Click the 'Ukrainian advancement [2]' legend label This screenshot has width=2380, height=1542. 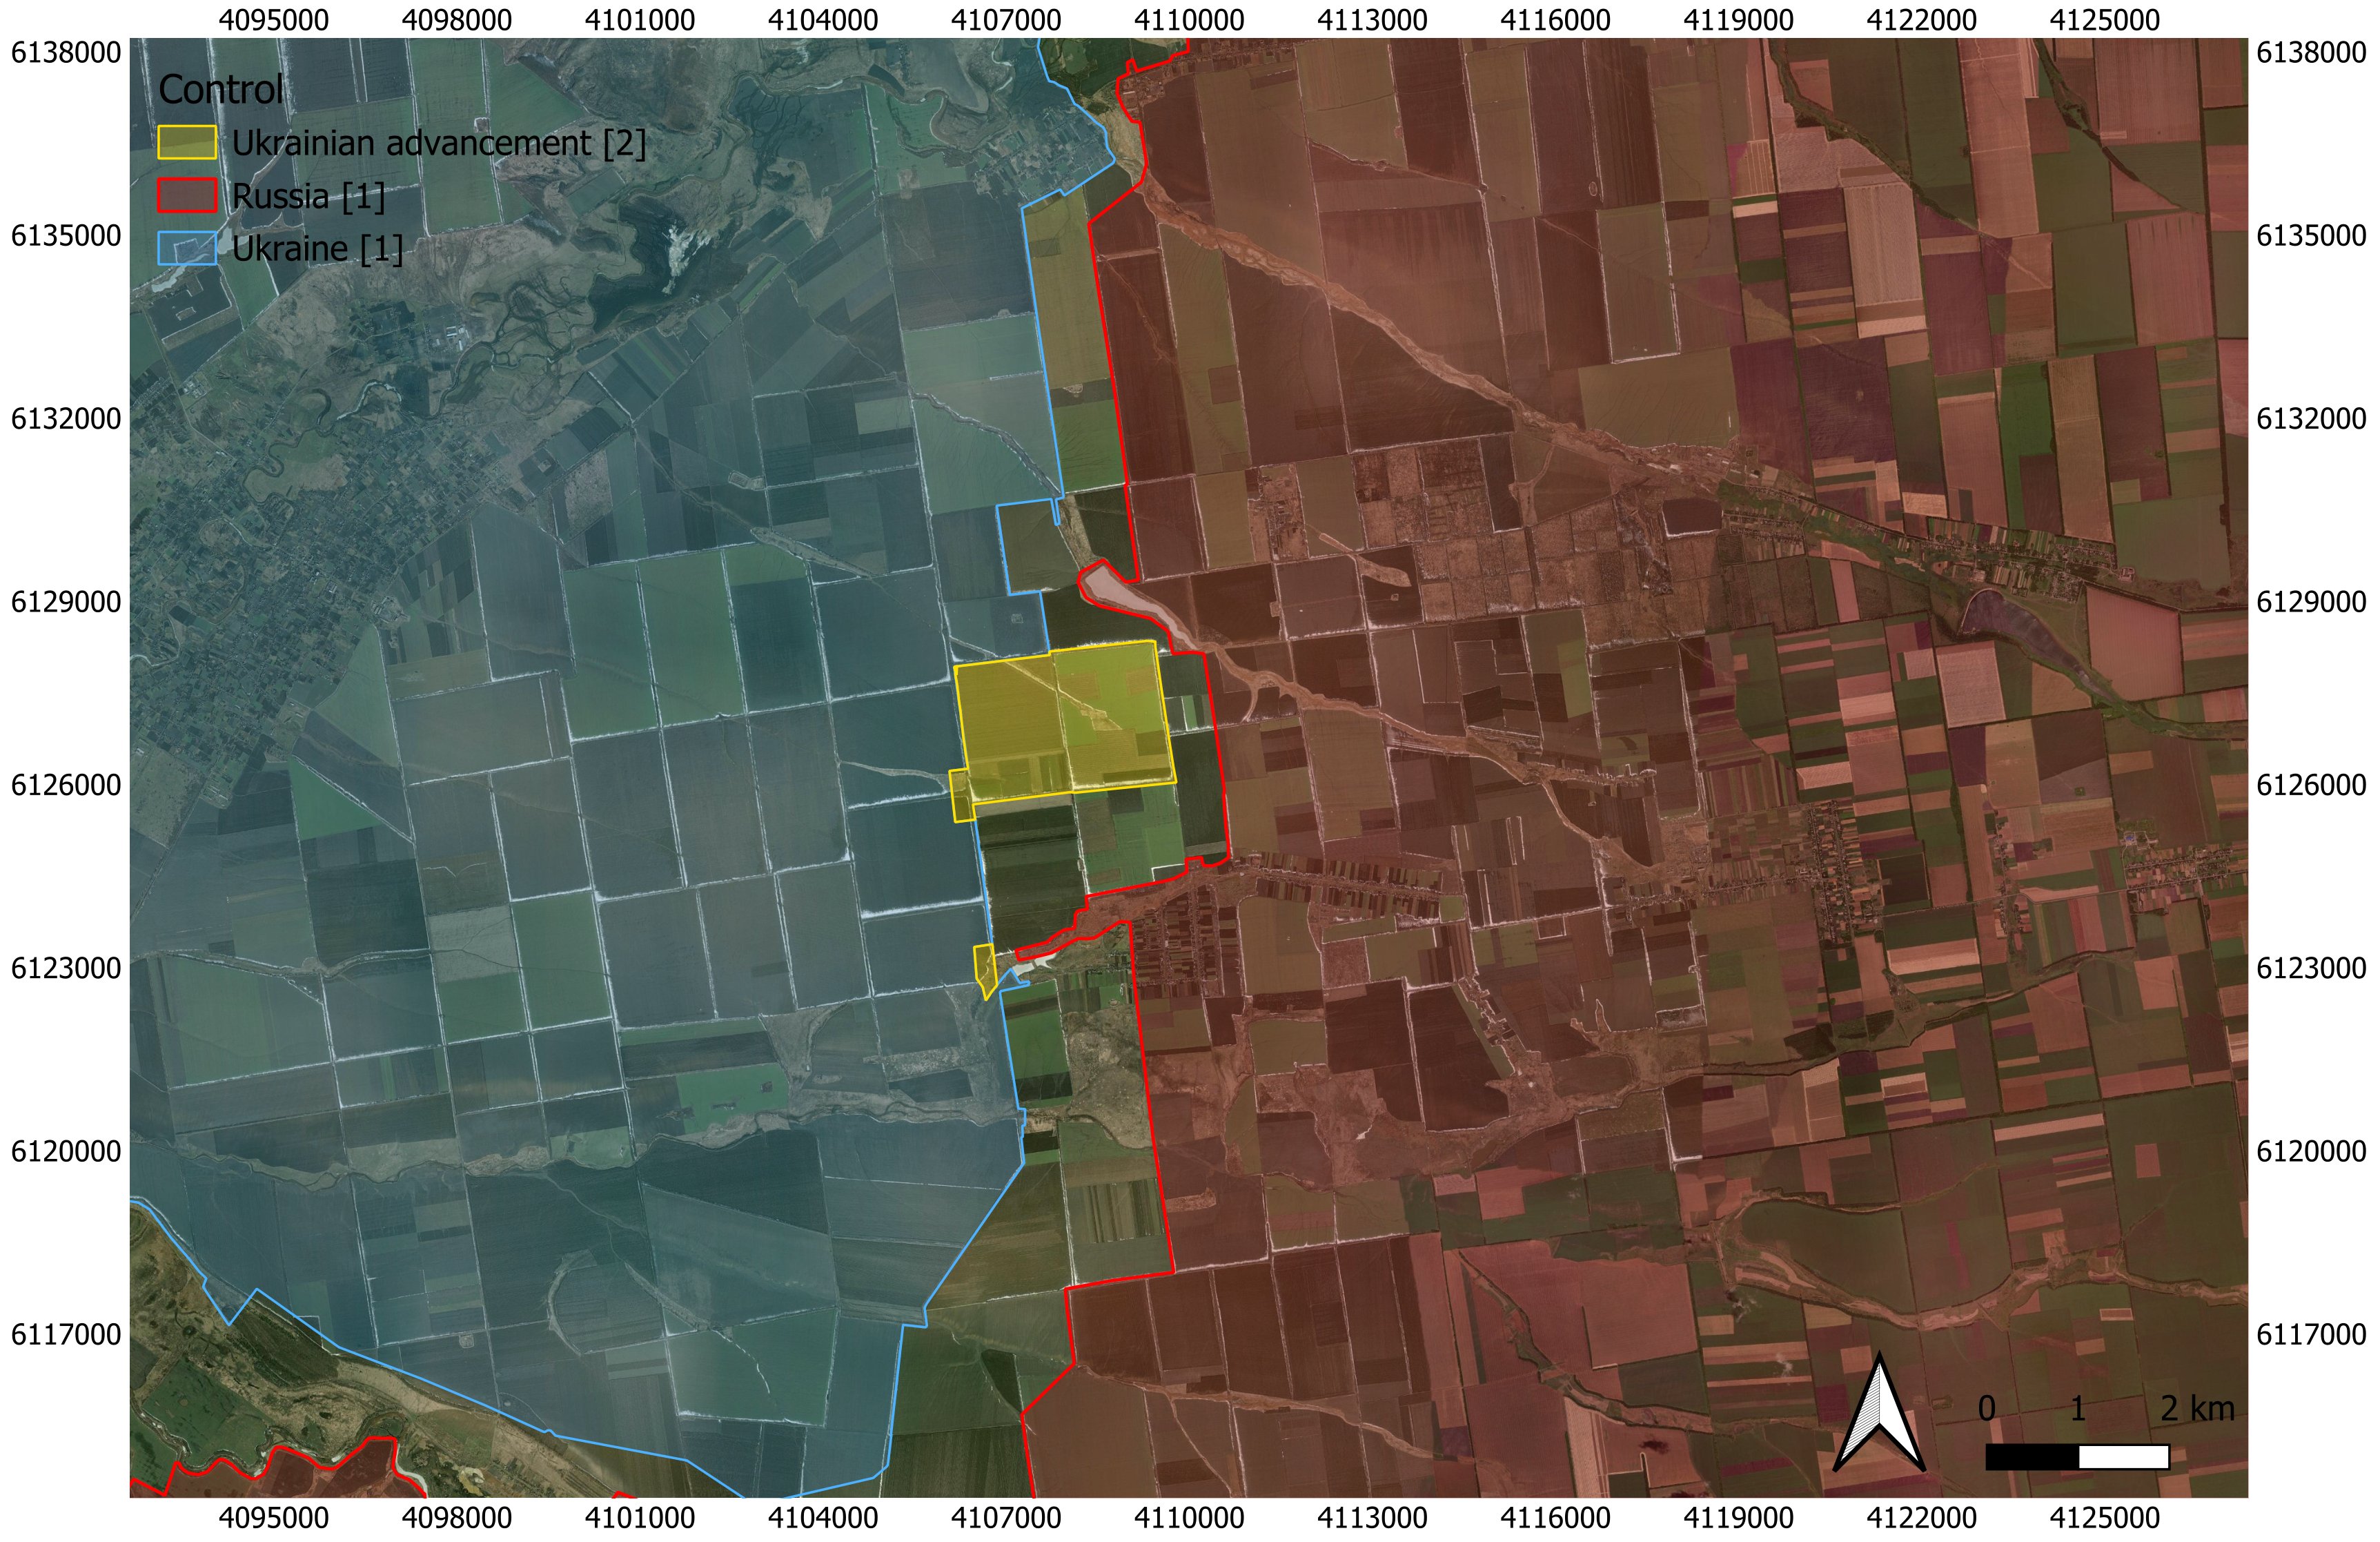(439, 143)
